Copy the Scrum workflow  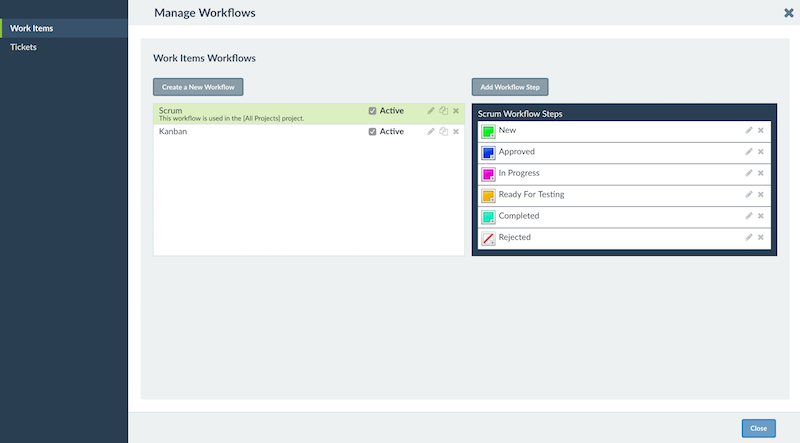443,111
